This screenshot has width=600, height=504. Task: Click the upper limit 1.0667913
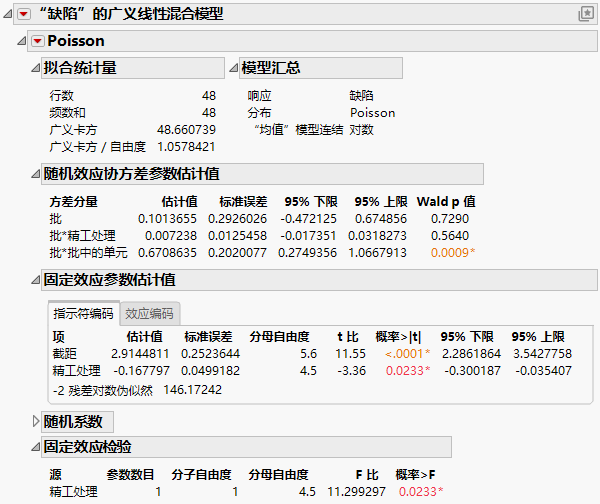(x=377, y=253)
